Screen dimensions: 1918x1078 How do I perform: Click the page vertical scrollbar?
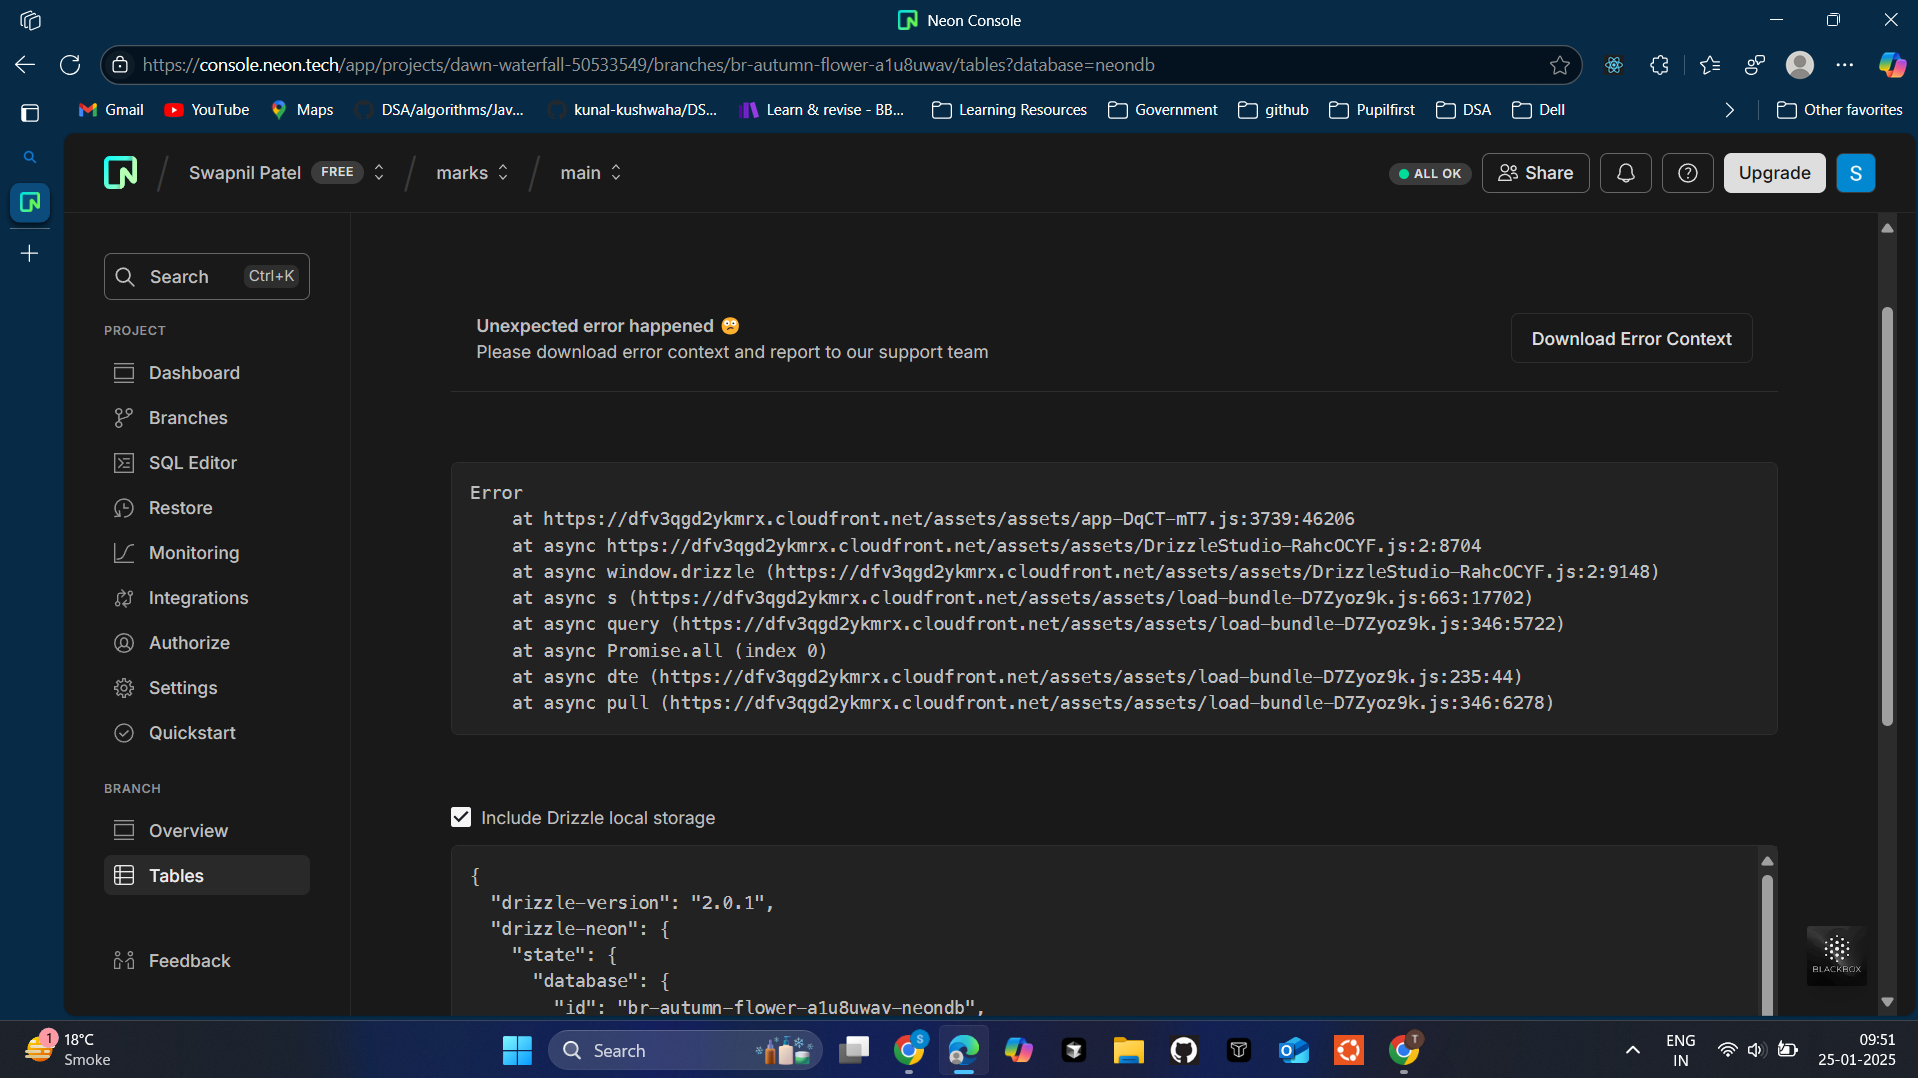click(1887, 515)
